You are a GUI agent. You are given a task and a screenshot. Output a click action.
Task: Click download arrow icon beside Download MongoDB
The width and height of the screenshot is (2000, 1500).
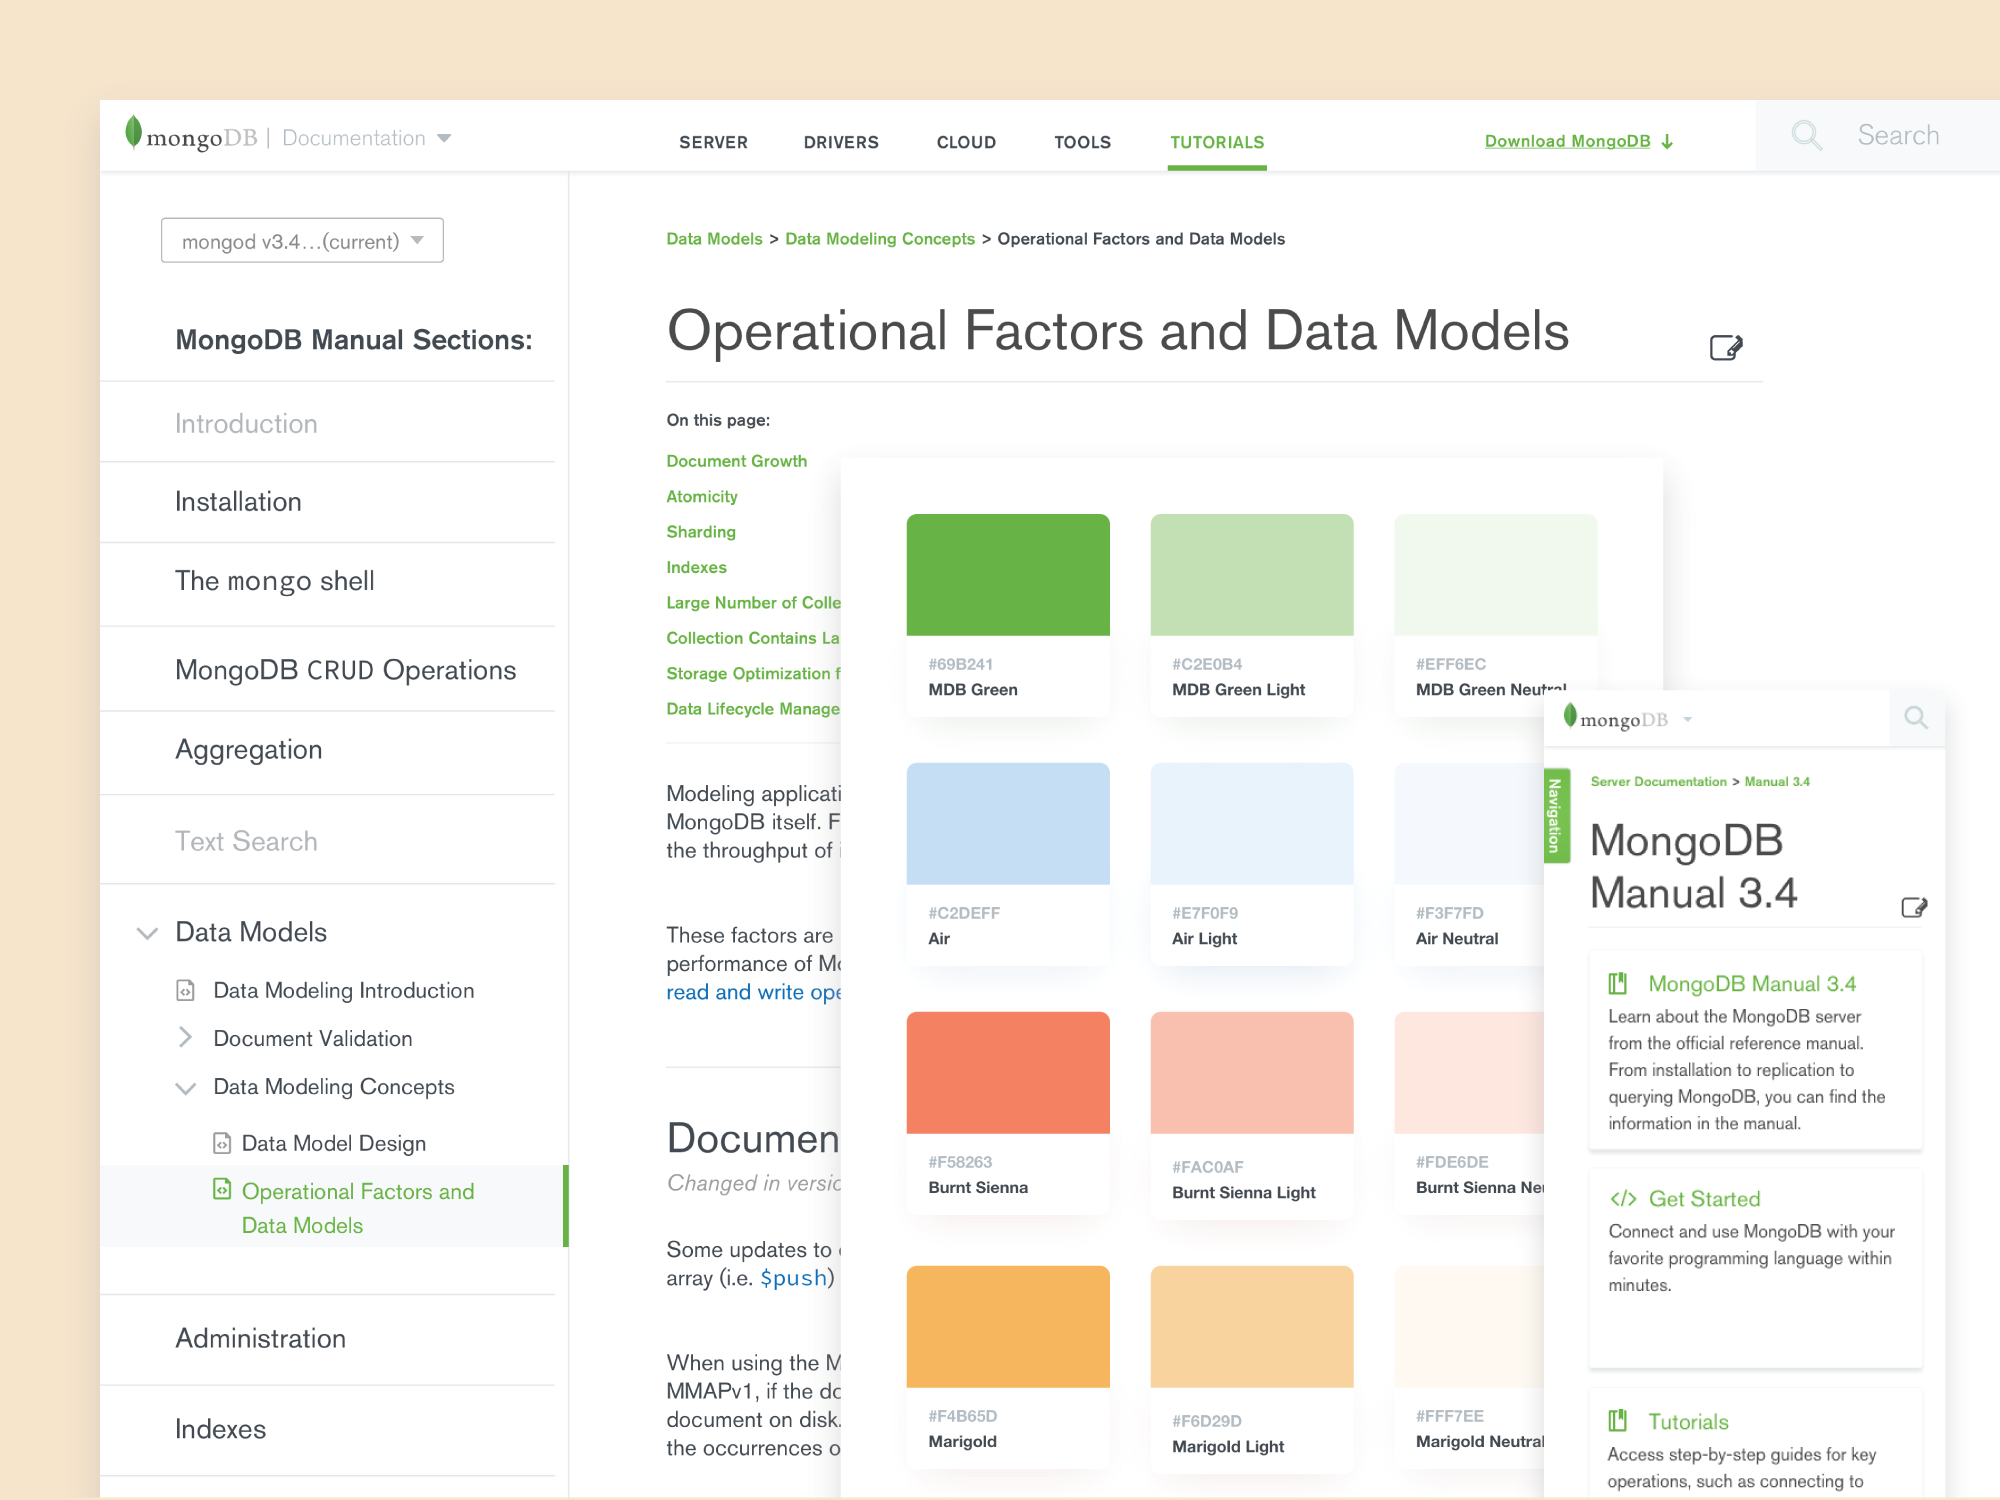(1667, 142)
